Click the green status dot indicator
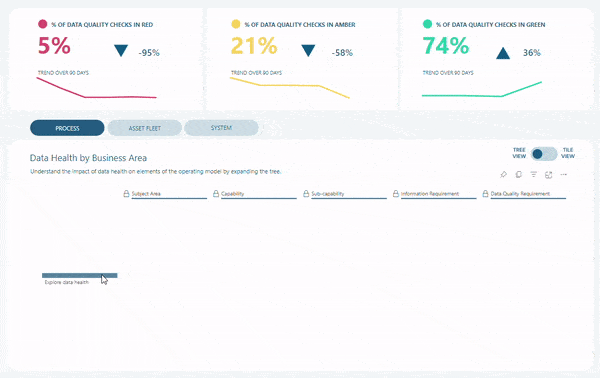Image resolution: width=600 pixels, height=378 pixels. coord(427,24)
